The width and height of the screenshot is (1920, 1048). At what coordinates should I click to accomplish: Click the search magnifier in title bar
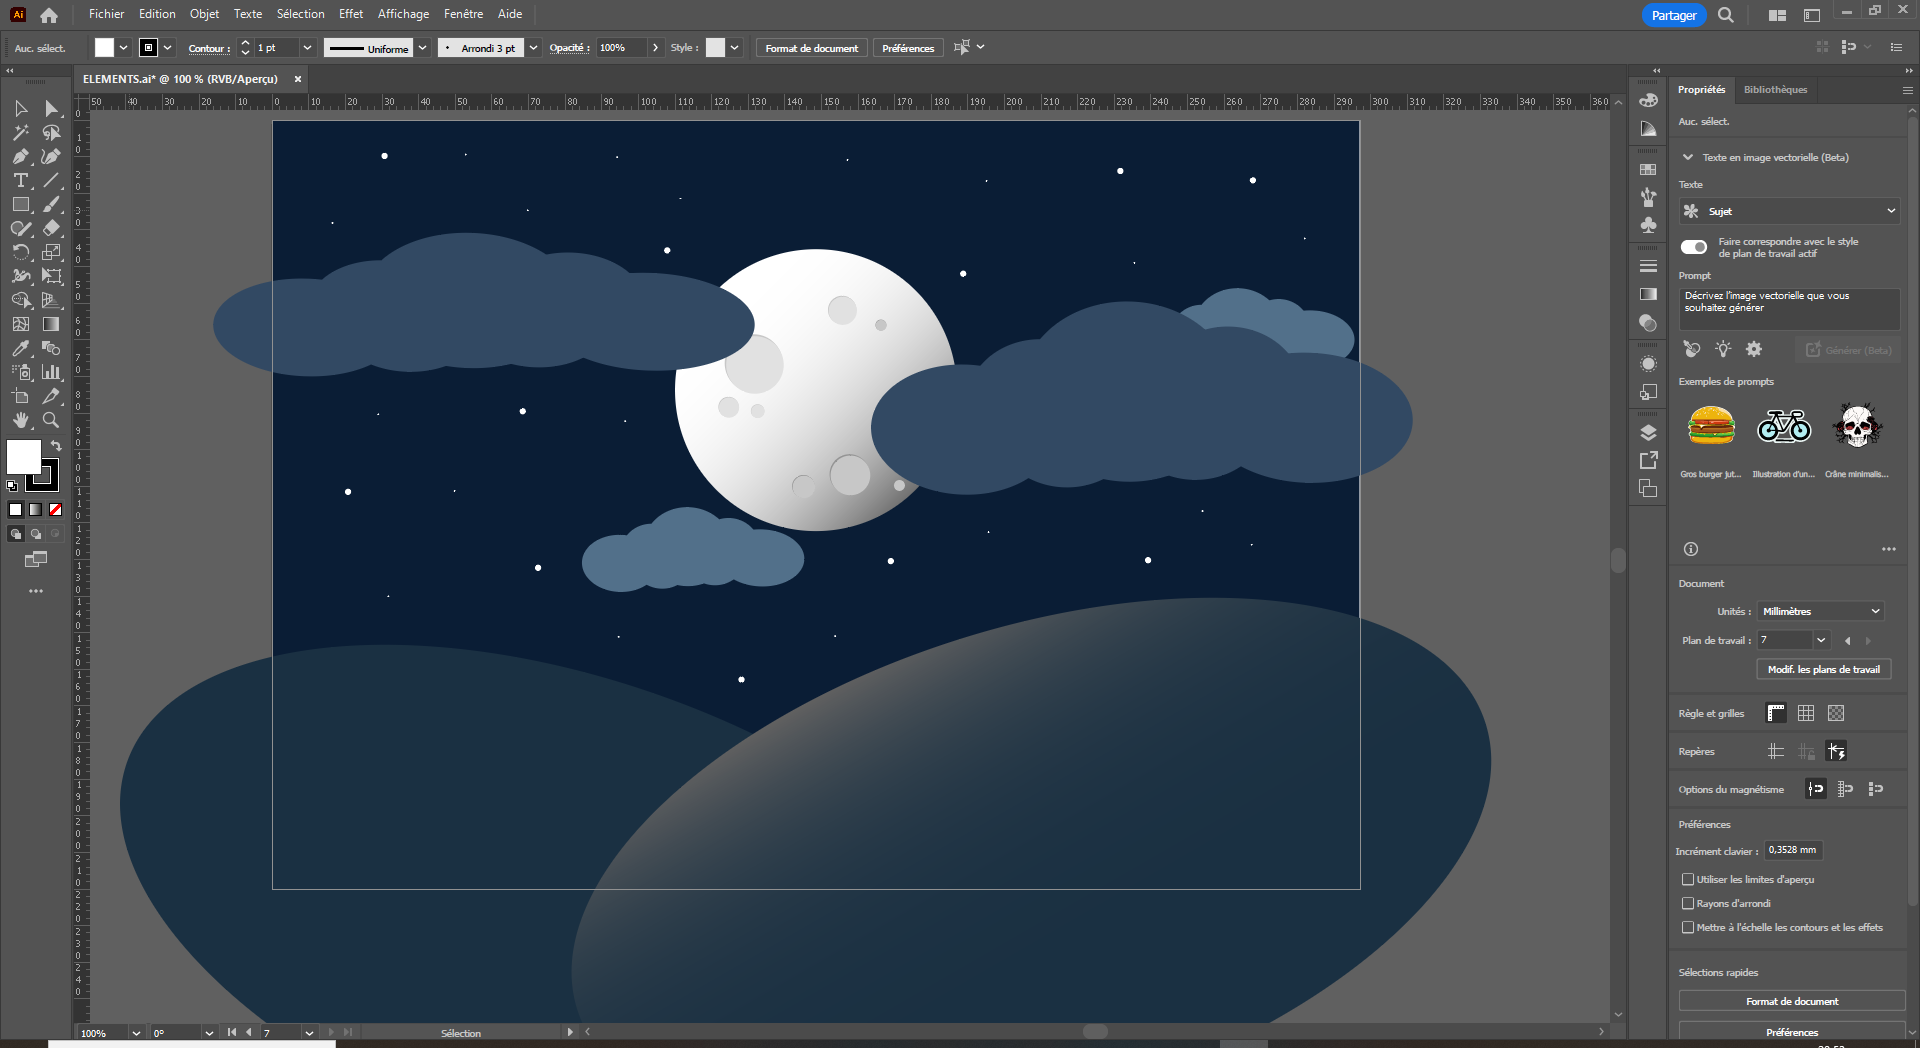(1726, 15)
